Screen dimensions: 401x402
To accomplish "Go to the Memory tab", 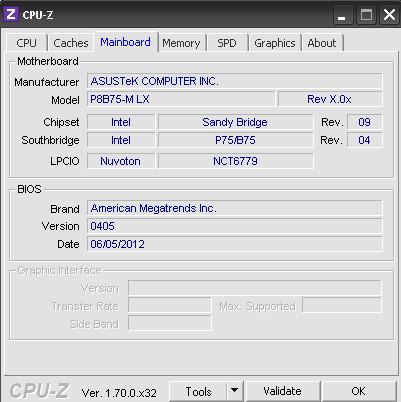I will click(181, 43).
